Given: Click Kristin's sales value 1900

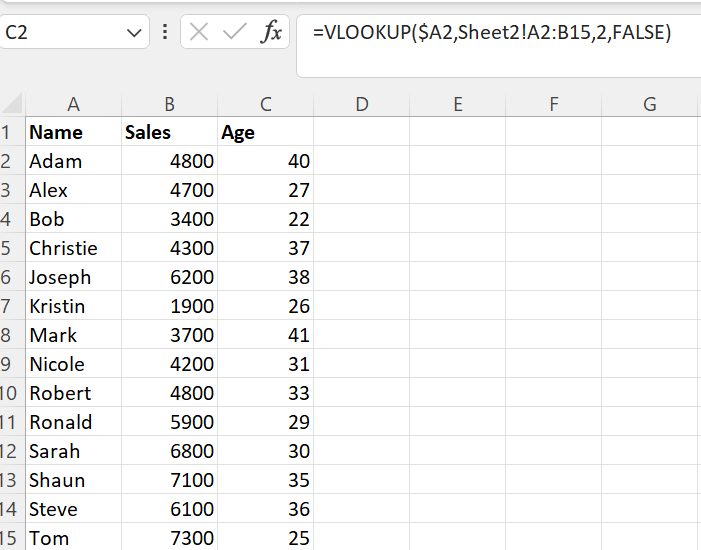Looking at the screenshot, I should 169,305.
